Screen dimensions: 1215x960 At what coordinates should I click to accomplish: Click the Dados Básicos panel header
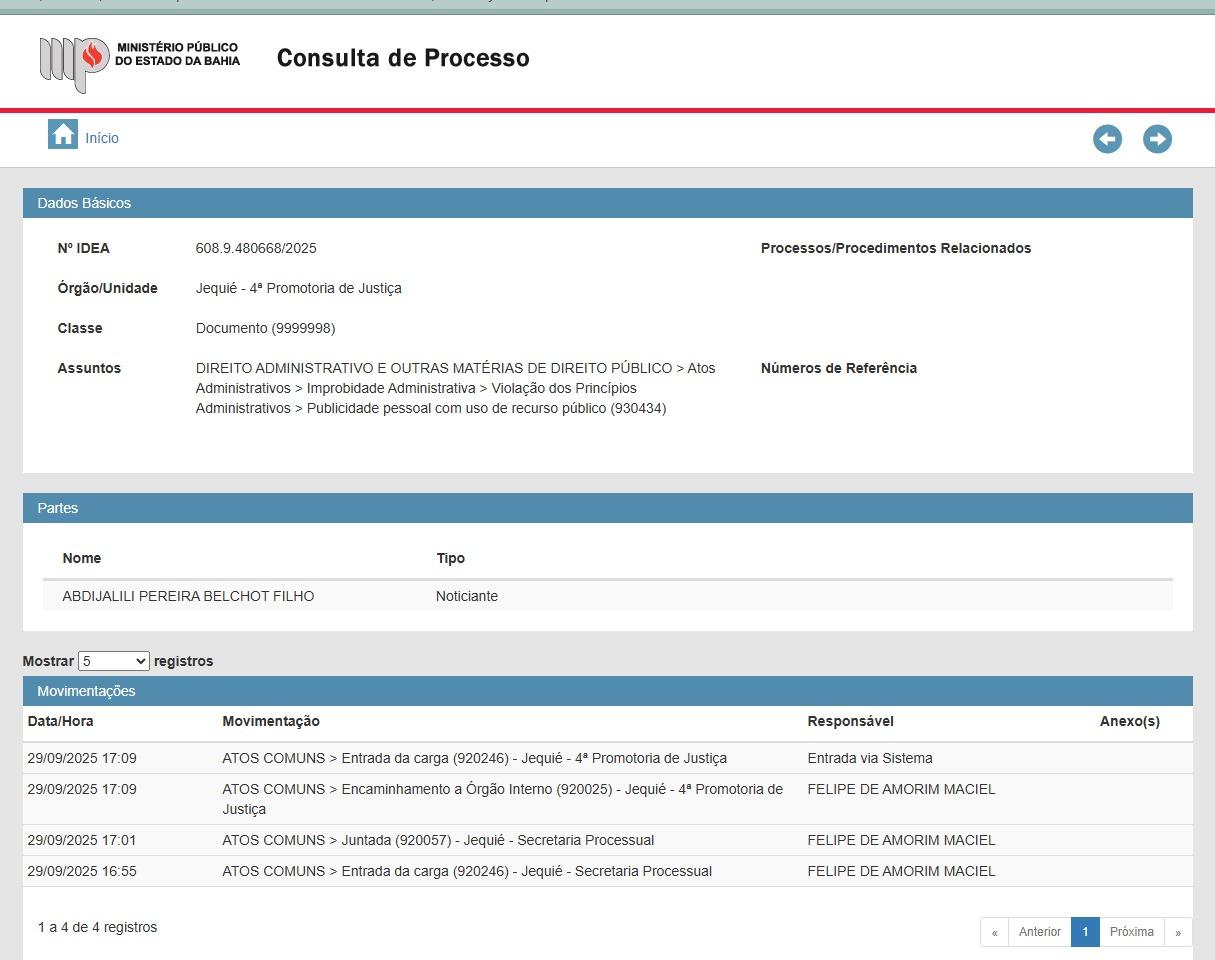coord(608,203)
